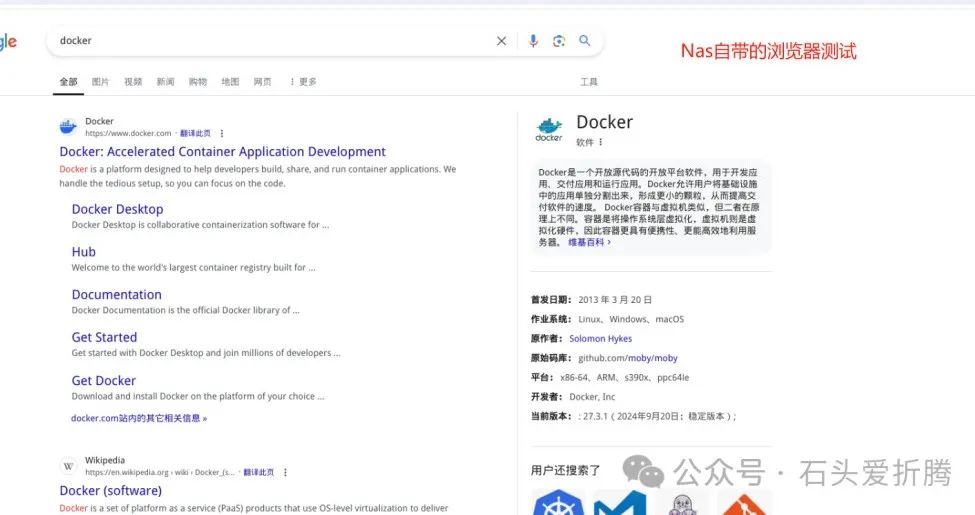
Task: Open the three-dot menu beside docker.com result
Action: 222,133
